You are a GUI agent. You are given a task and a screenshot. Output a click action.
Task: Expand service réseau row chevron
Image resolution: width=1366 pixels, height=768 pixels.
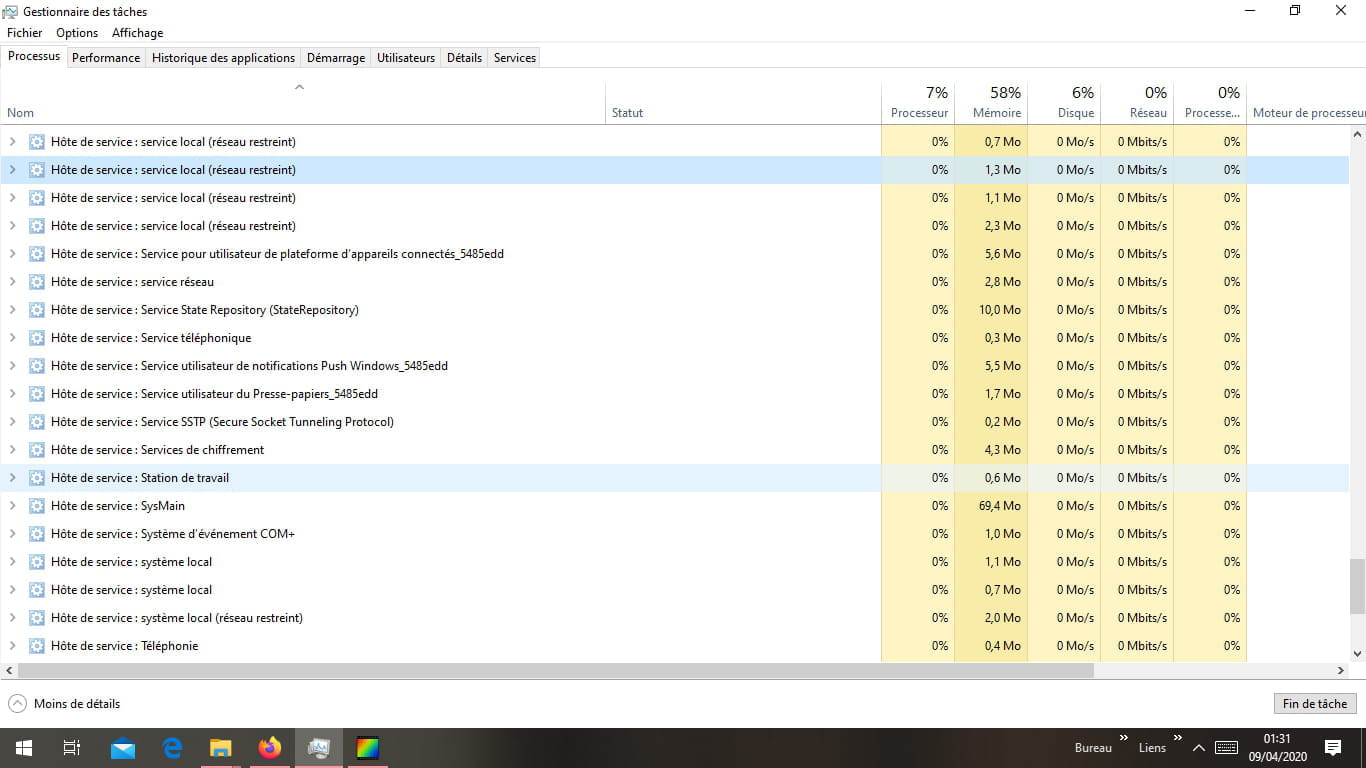point(12,282)
